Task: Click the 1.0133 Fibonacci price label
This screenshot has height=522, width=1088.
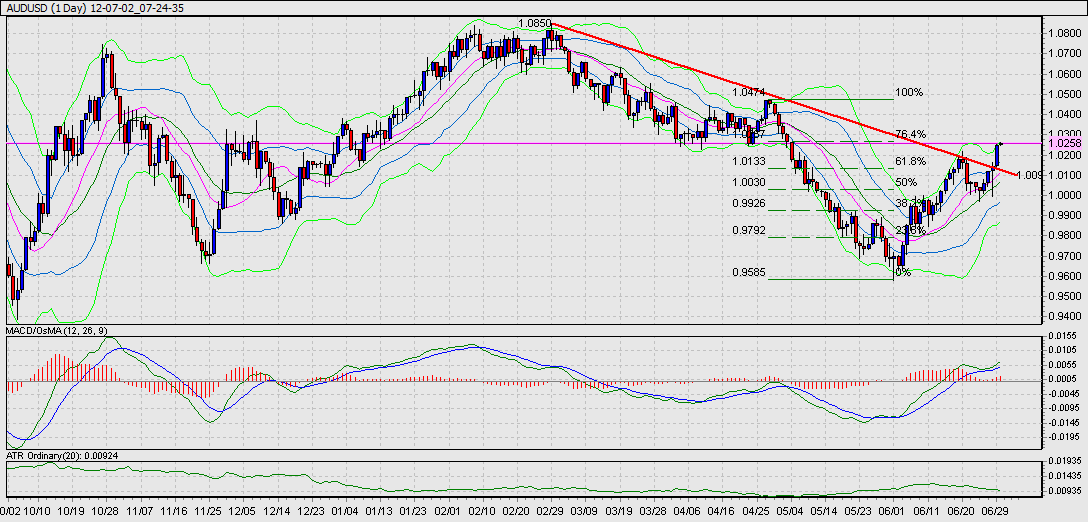Action: [749, 161]
